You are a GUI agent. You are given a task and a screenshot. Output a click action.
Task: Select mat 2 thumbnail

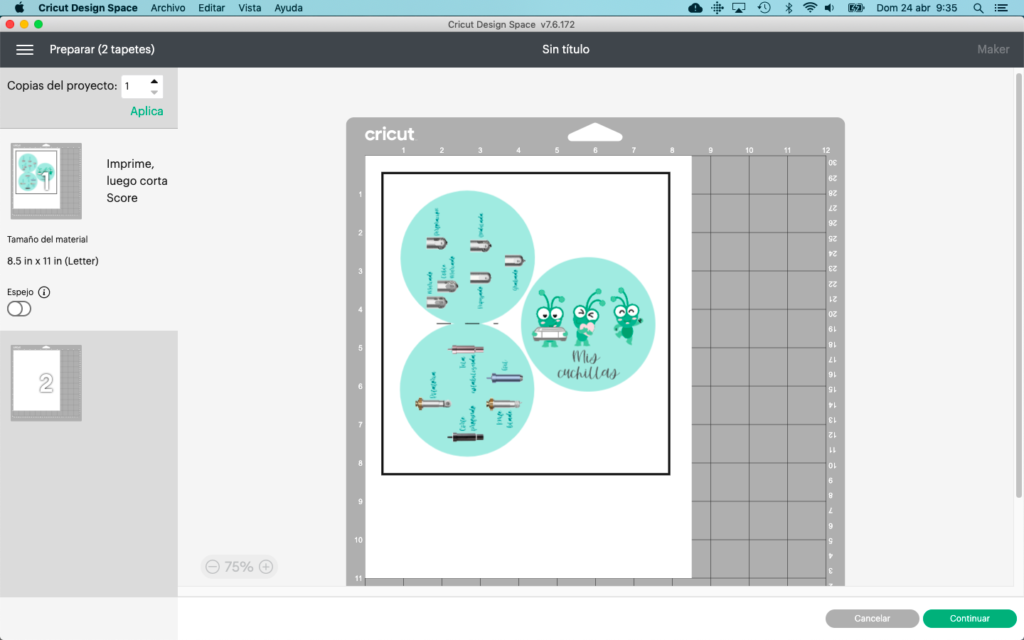(x=46, y=383)
